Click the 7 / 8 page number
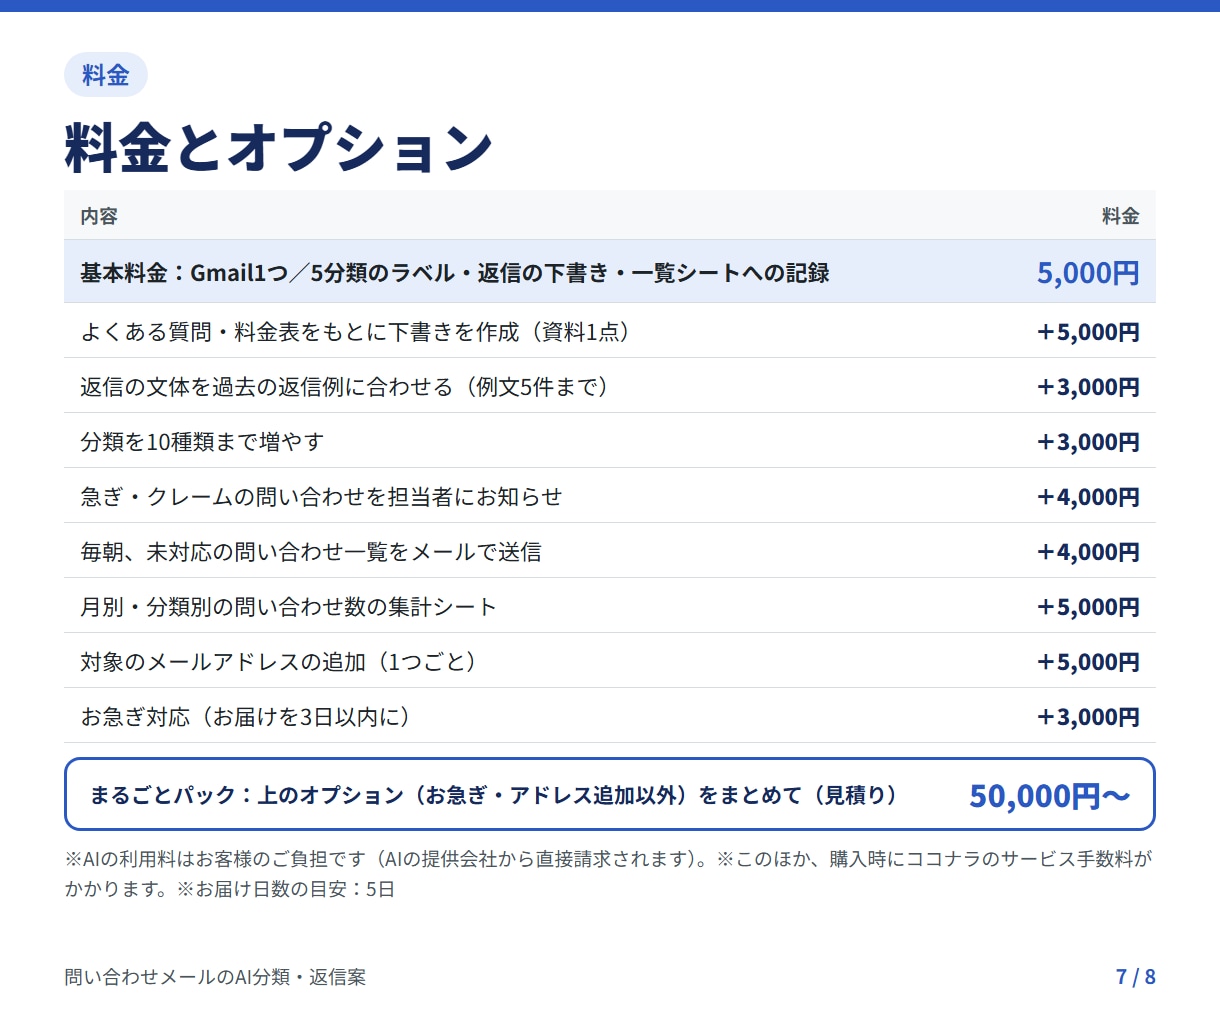The height and width of the screenshot is (1016, 1220). click(1136, 977)
